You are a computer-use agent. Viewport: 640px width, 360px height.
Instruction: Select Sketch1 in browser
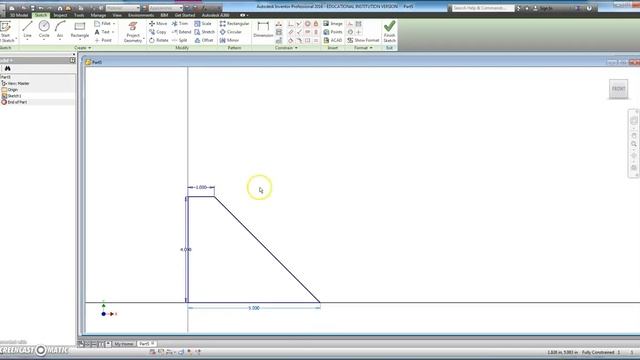pos(11,96)
